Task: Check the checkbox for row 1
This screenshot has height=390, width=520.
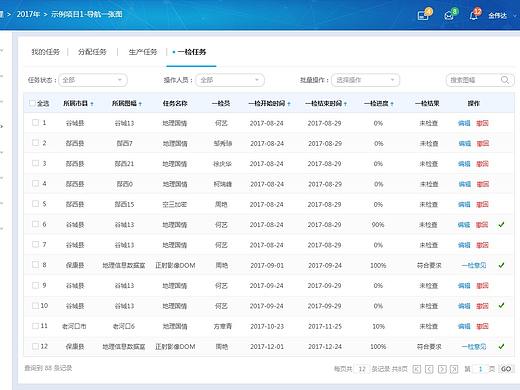Action: (x=35, y=123)
